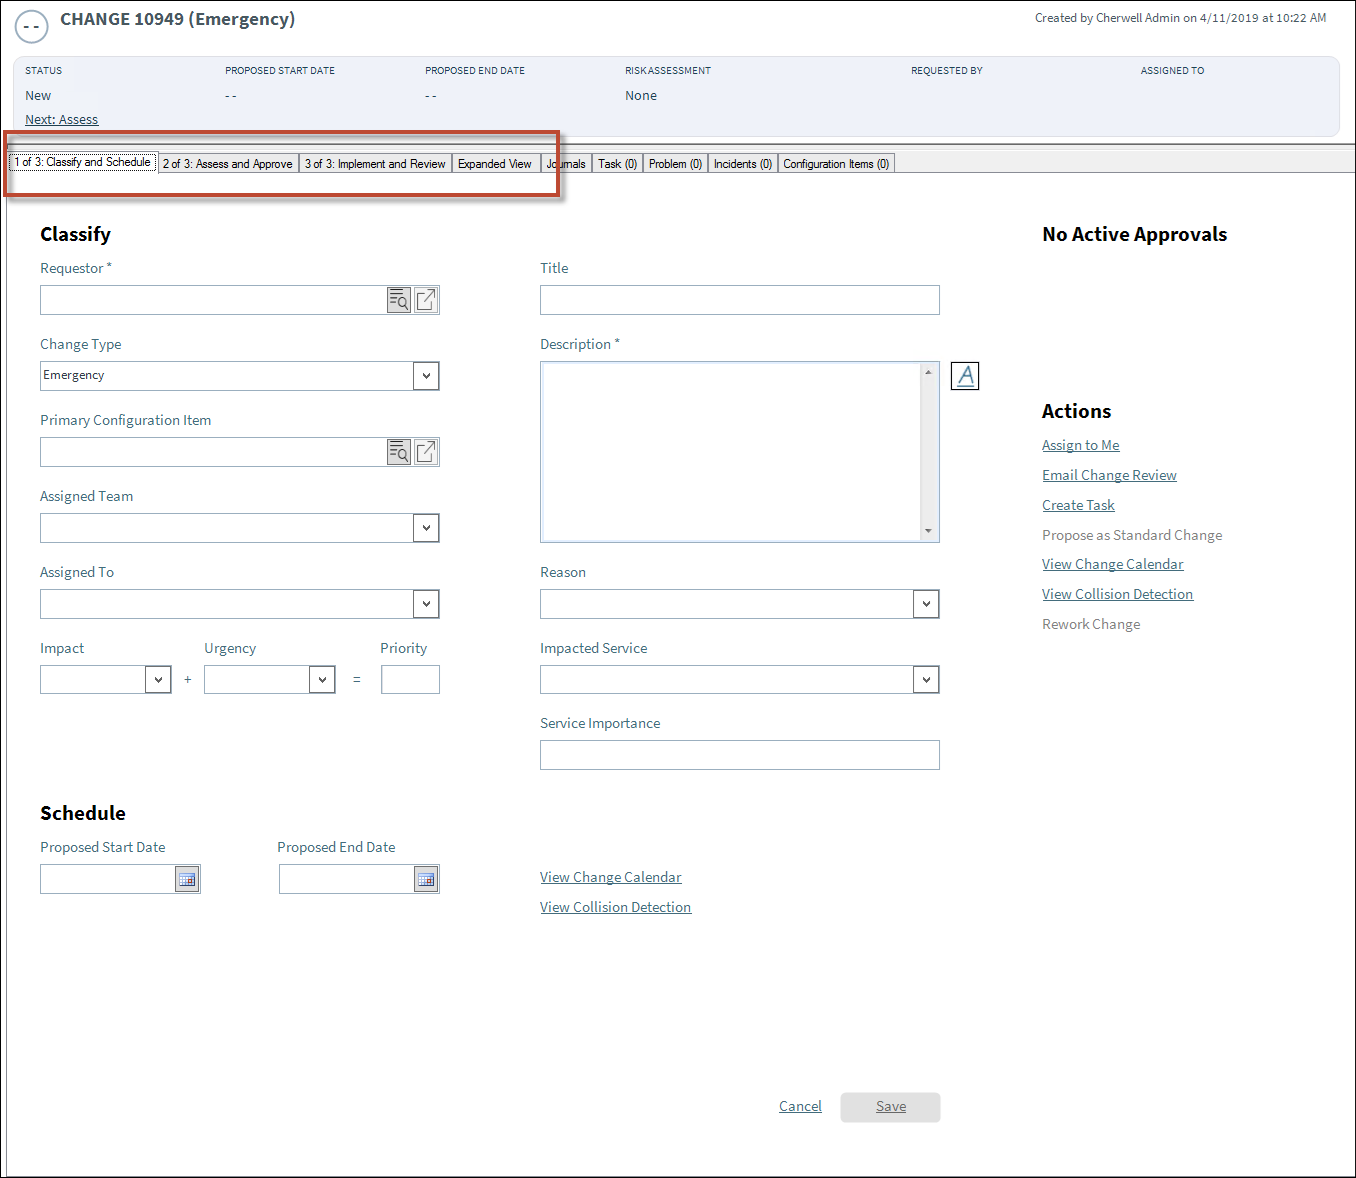Image resolution: width=1356 pixels, height=1178 pixels.
Task: Switch to 2 of 3: Assess and Approve tab
Action: tap(228, 164)
